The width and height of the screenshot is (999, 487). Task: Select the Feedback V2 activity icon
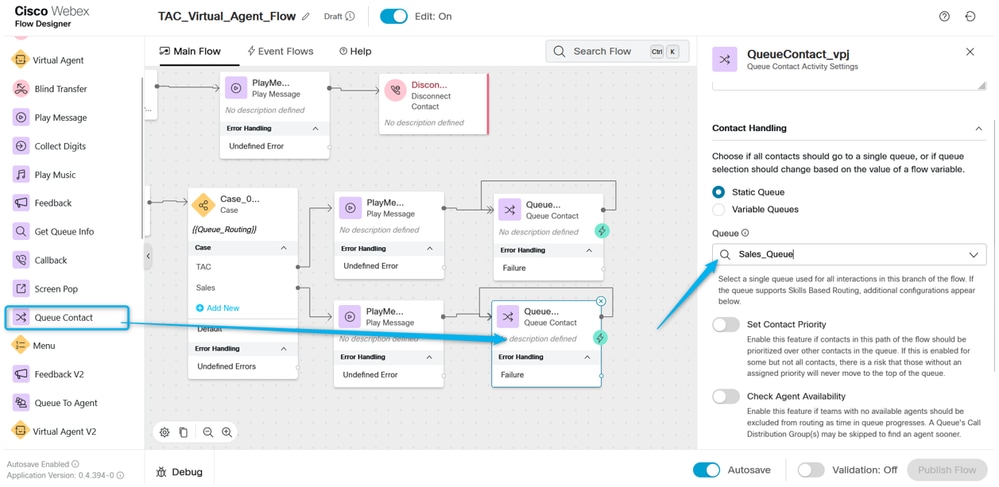point(21,374)
